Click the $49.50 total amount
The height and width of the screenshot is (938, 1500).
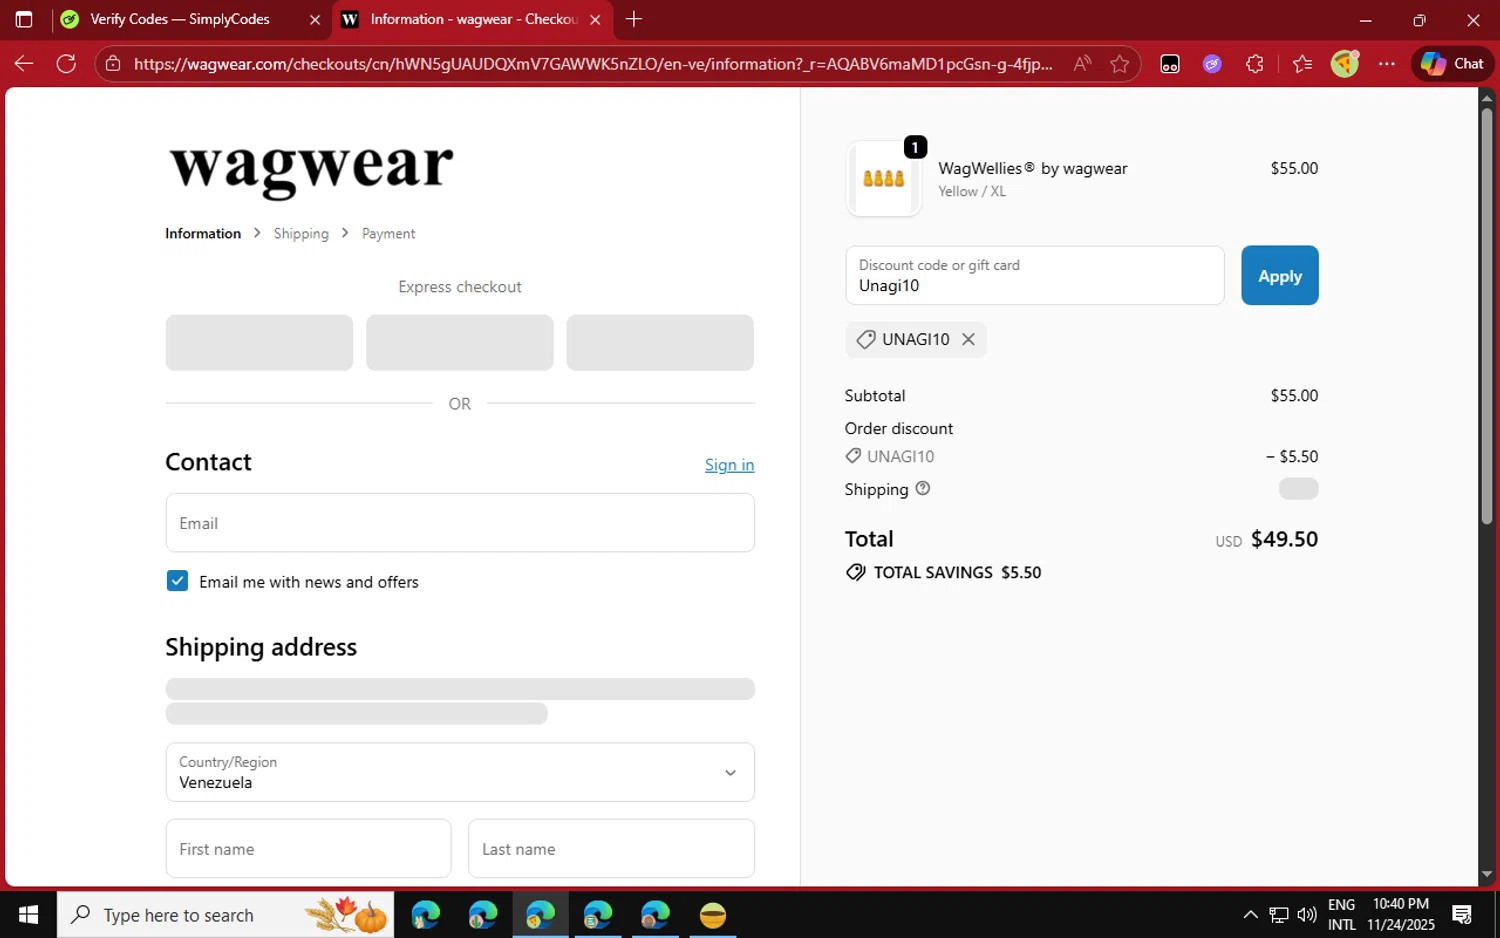point(1284,539)
